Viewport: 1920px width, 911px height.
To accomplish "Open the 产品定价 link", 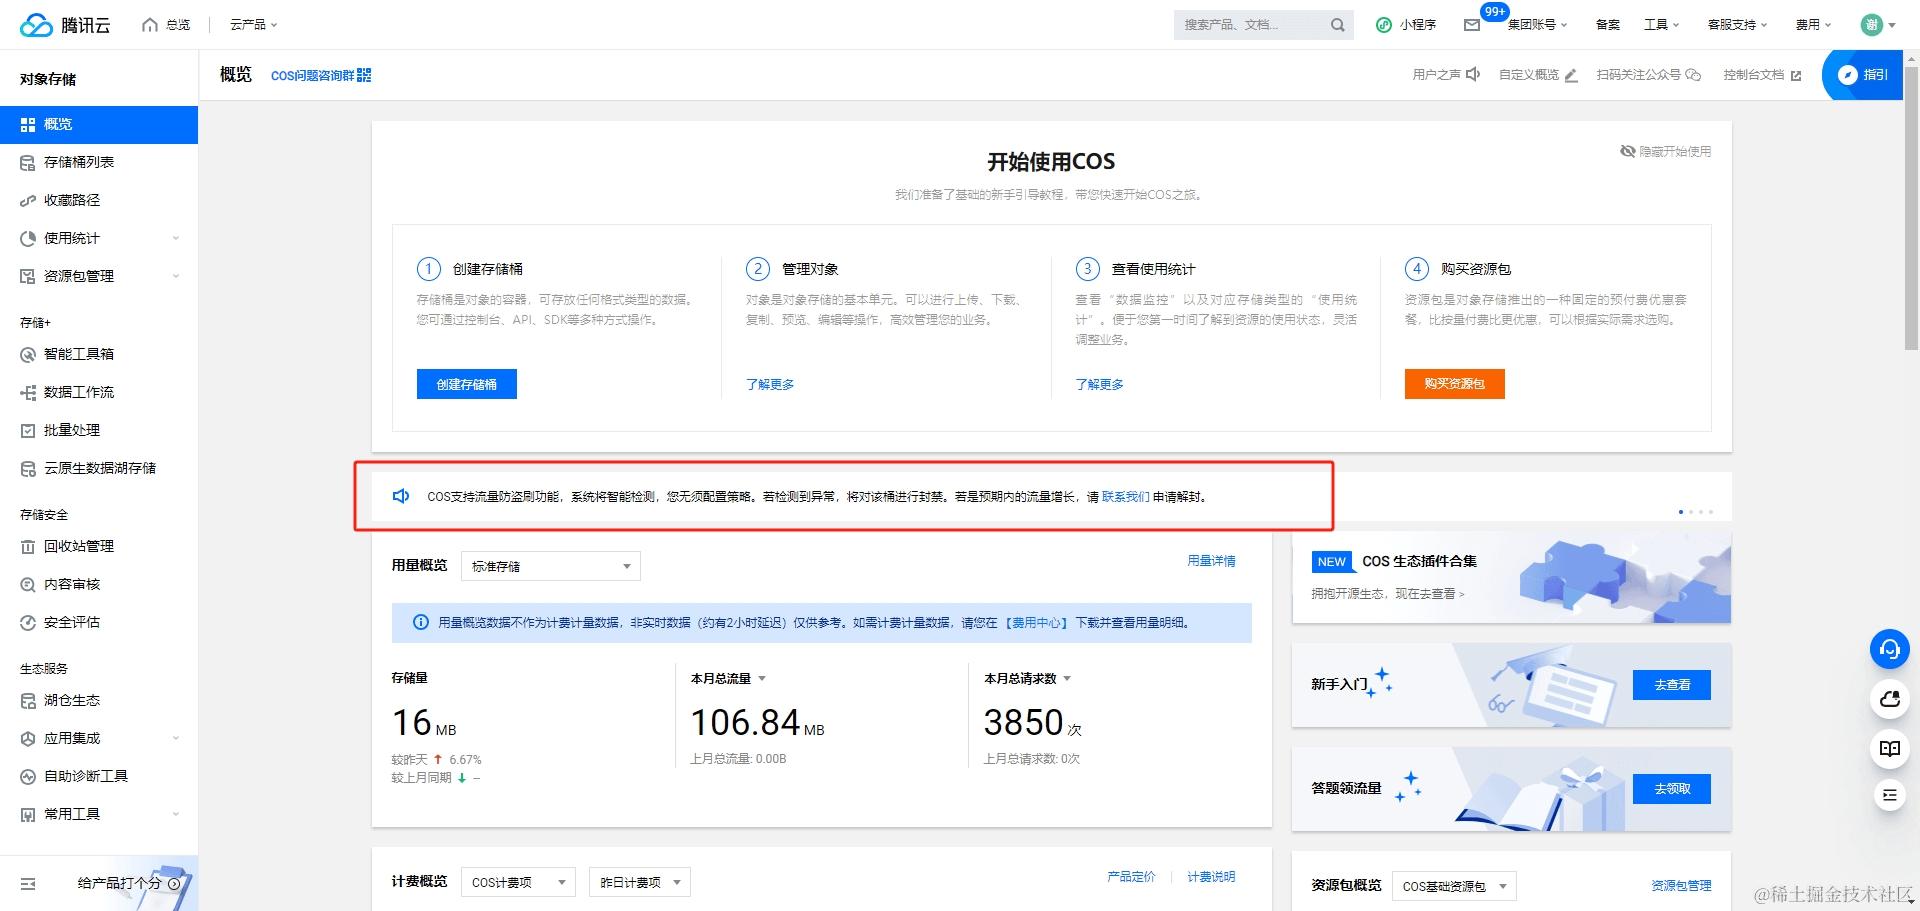I will [x=1131, y=877].
